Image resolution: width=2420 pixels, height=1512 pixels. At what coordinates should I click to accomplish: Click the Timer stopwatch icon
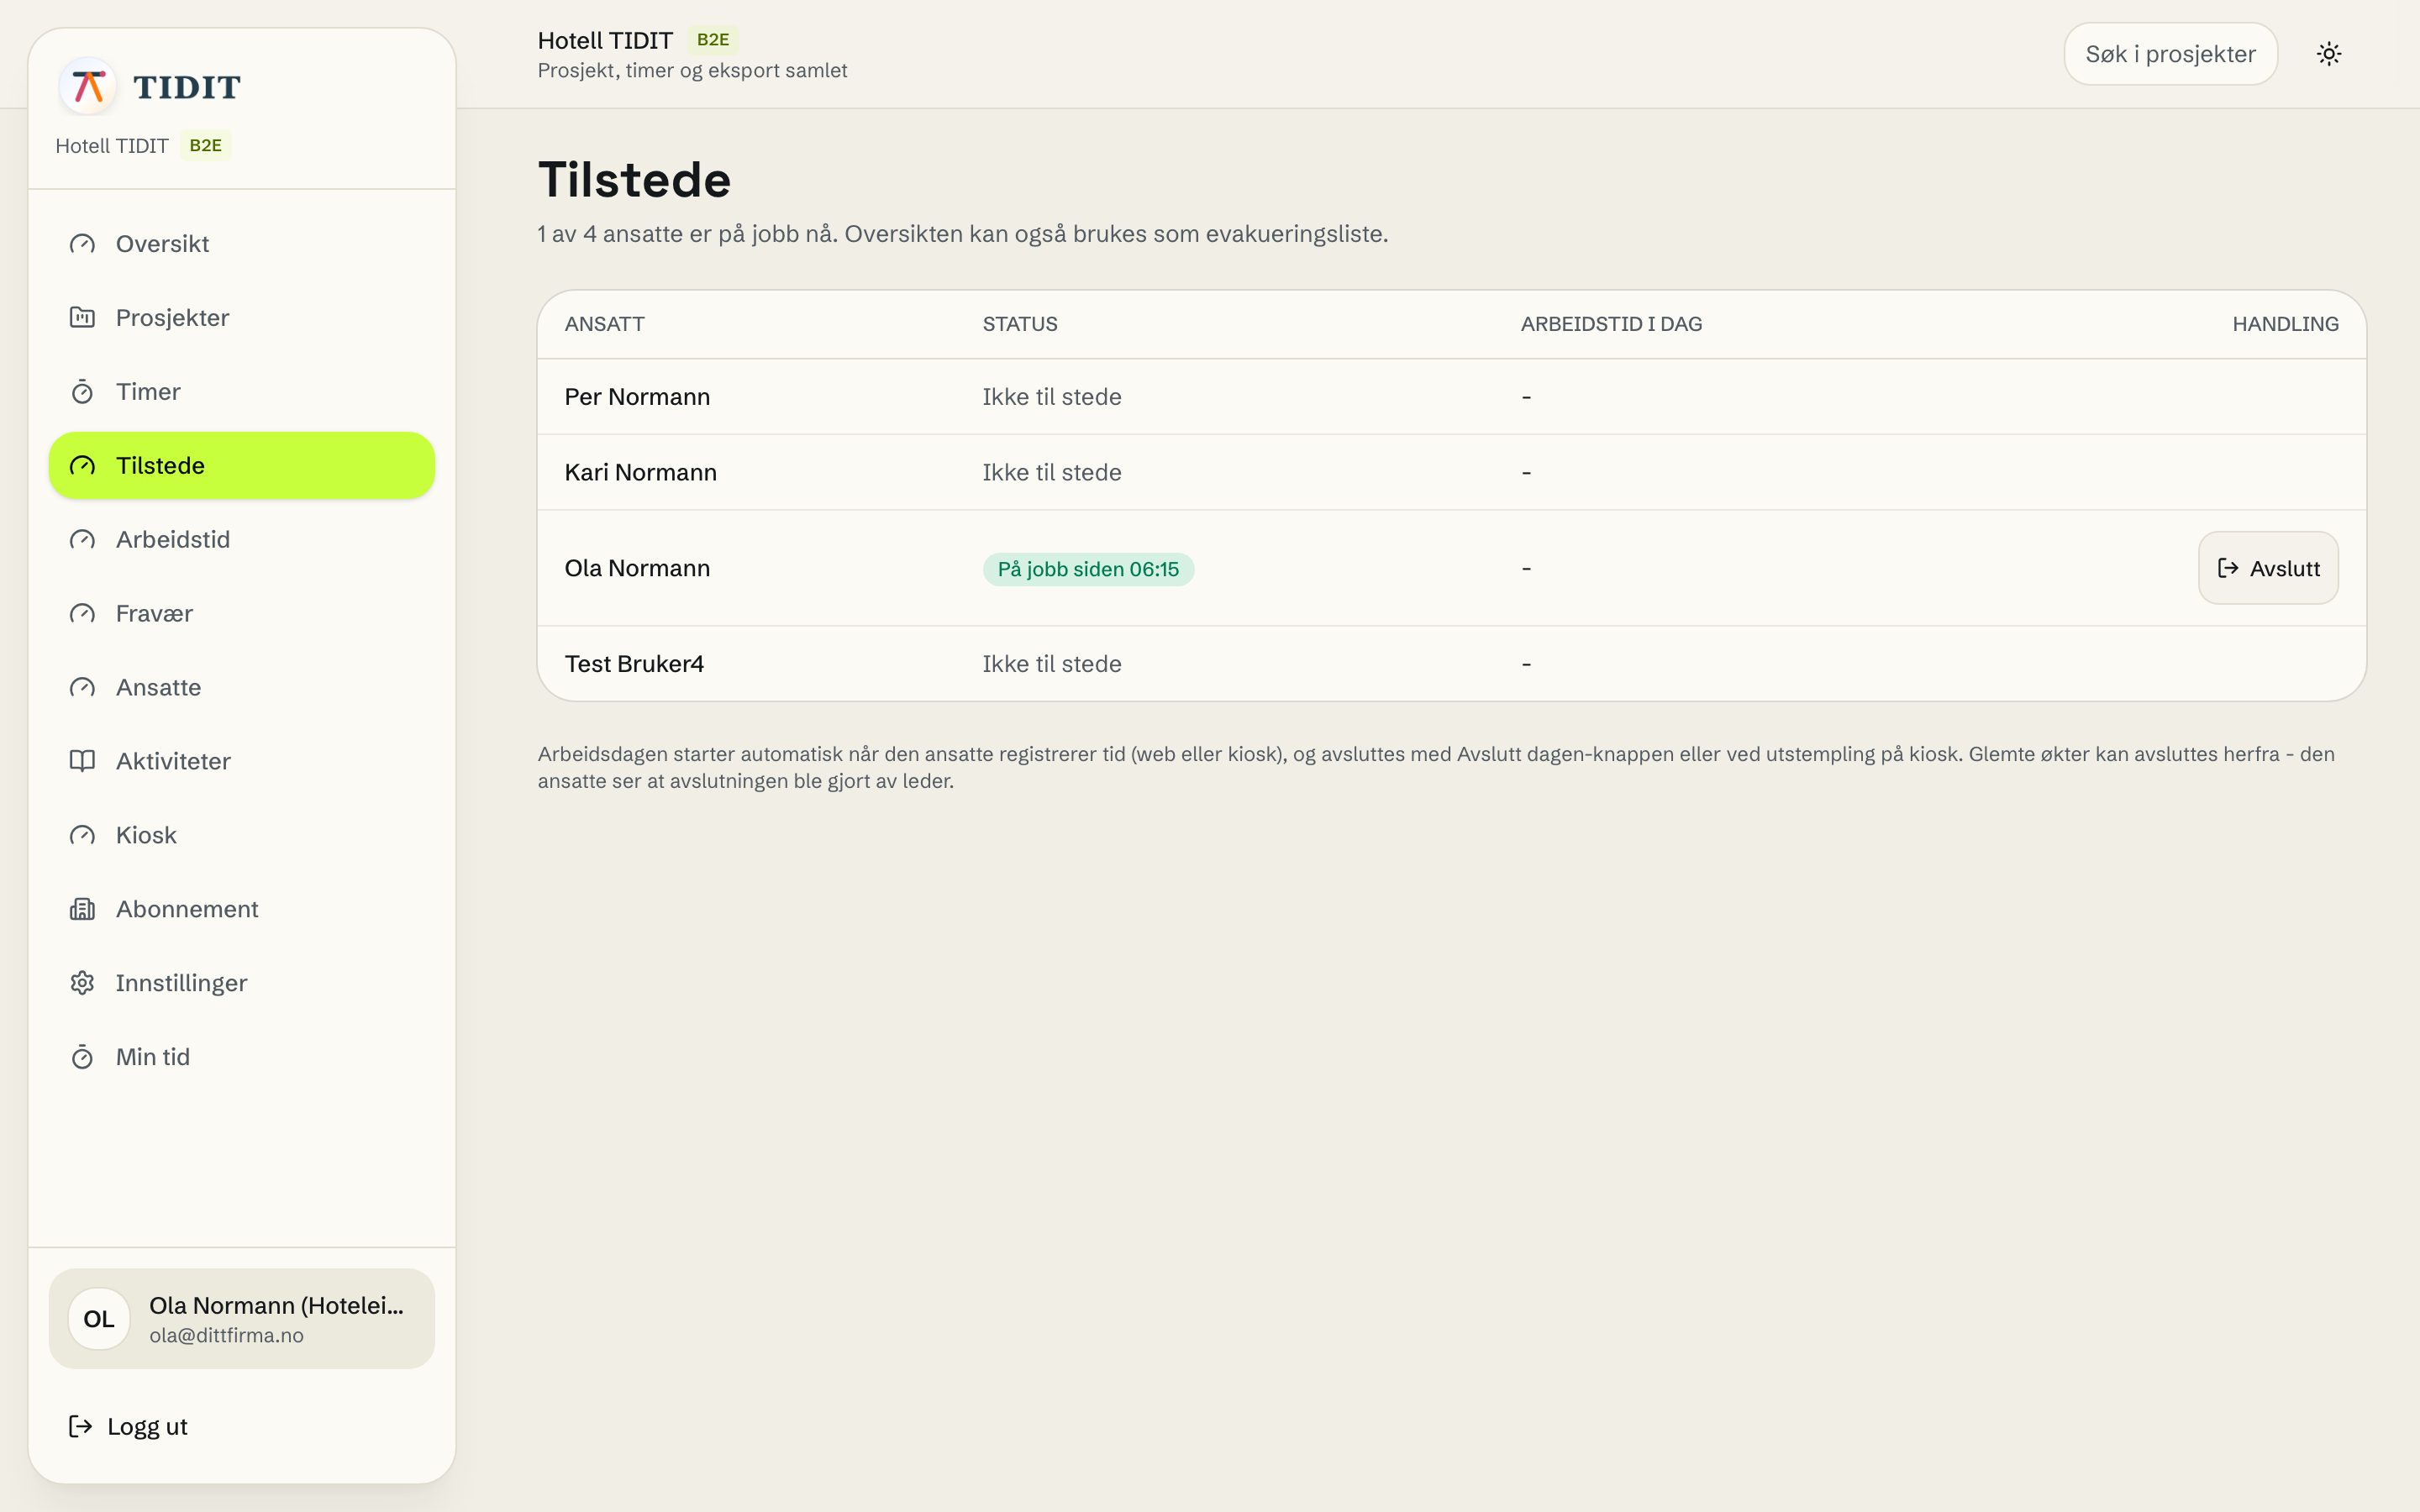[x=82, y=392]
